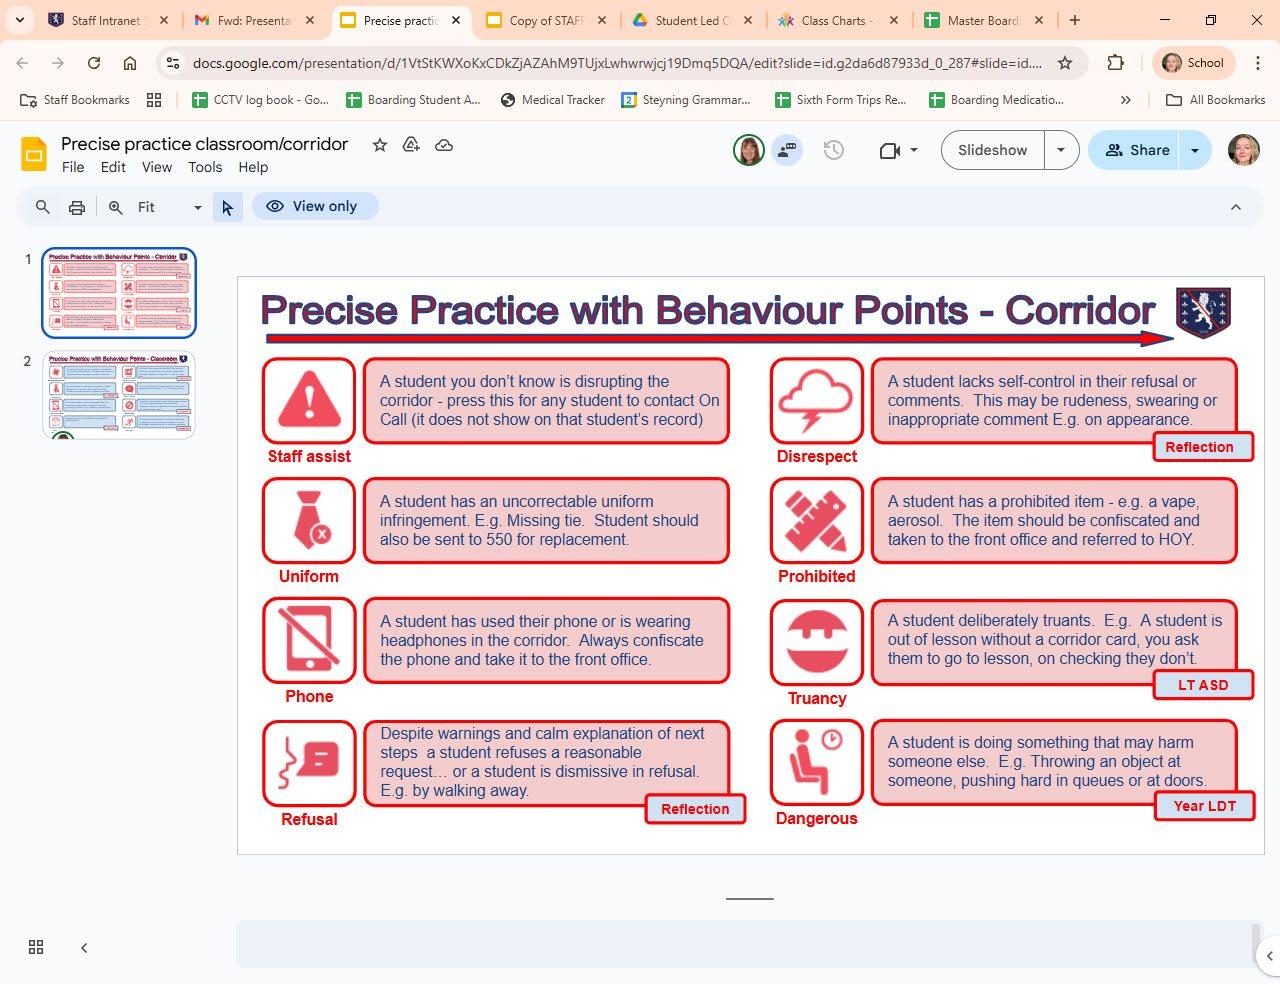
Task: Open the Google Slides home logo
Action: pyautogui.click(x=34, y=155)
